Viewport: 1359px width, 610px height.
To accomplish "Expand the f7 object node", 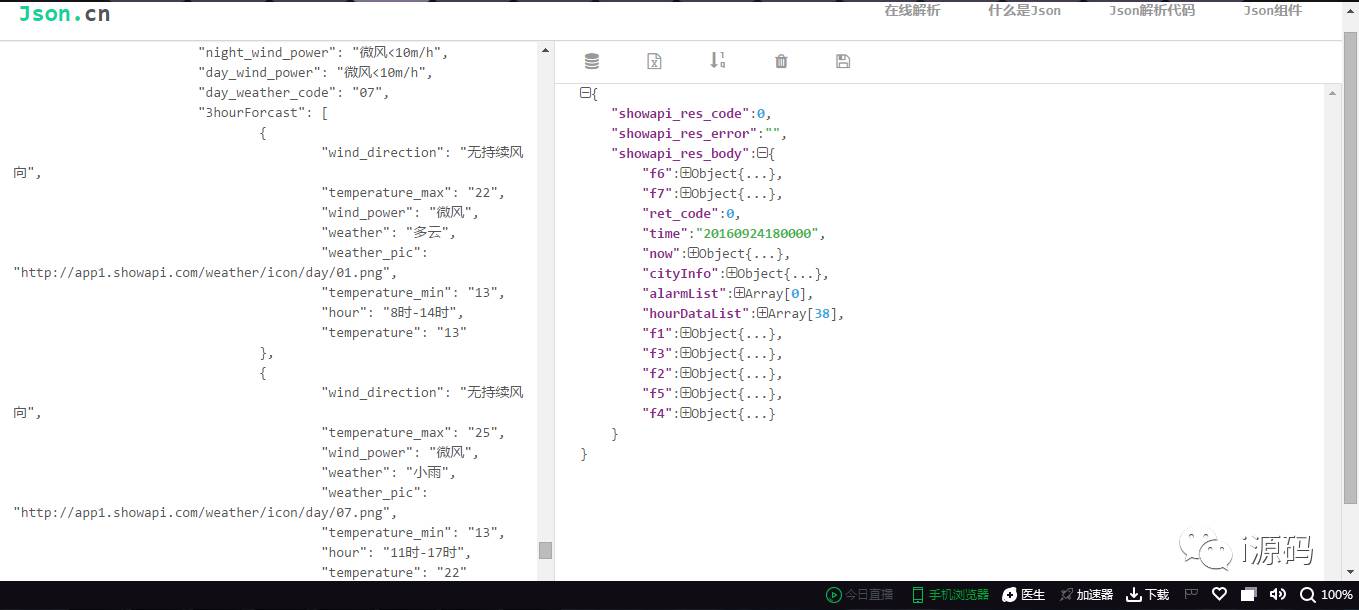I will (686, 193).
